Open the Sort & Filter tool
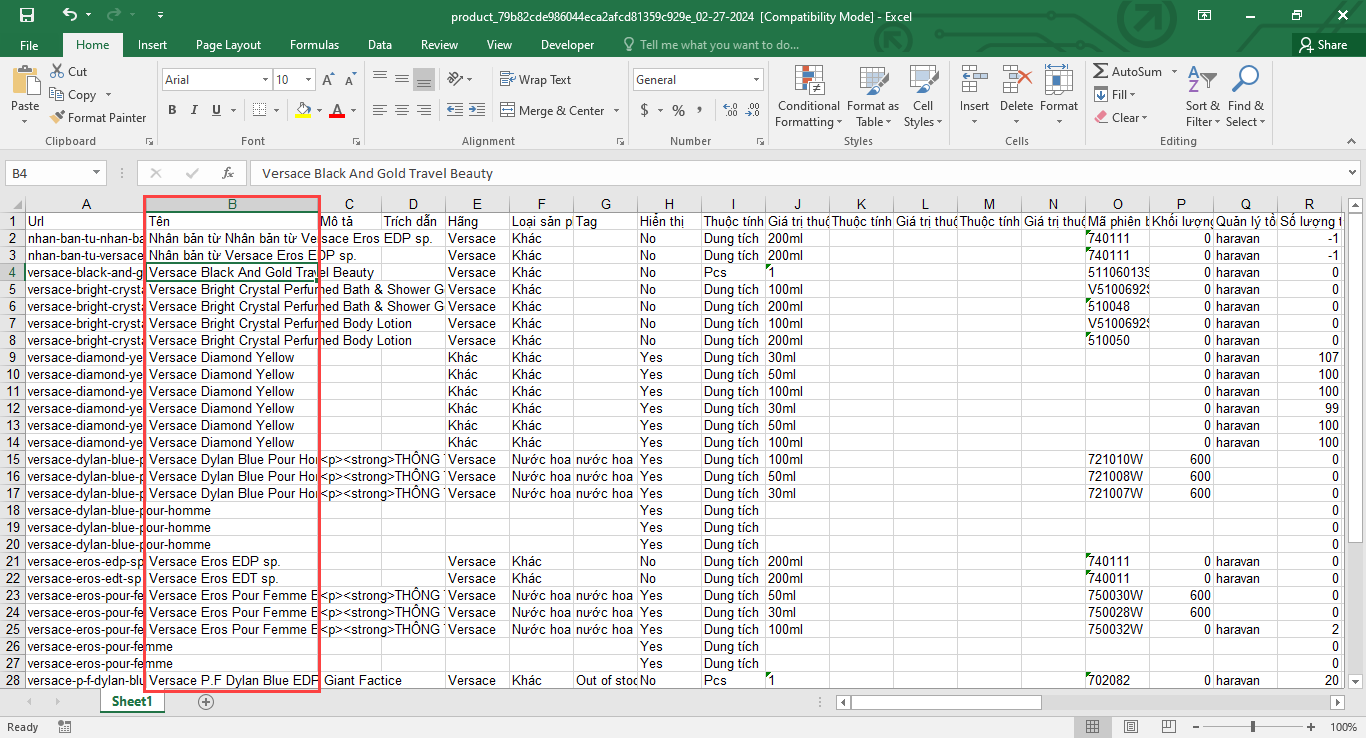1366x738 pixels. pyautogui.click(x=1203, y=97)
